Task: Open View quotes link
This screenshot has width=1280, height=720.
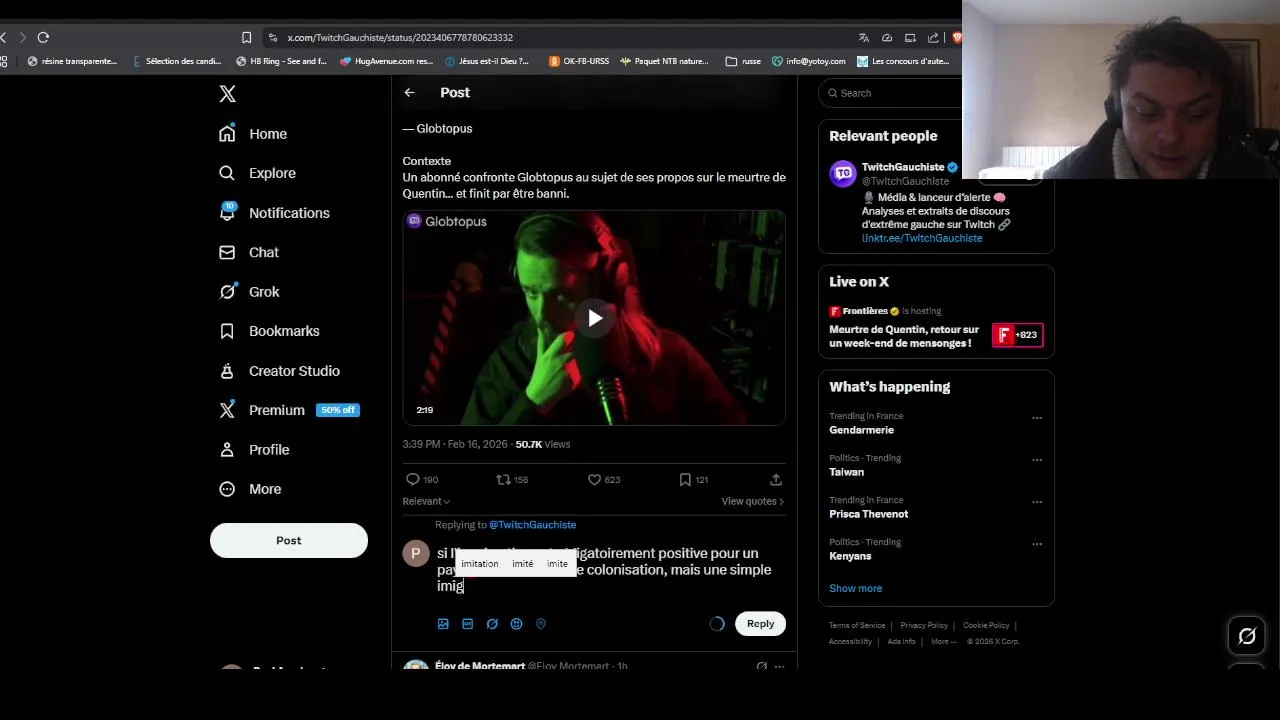Action: [753, 501]
